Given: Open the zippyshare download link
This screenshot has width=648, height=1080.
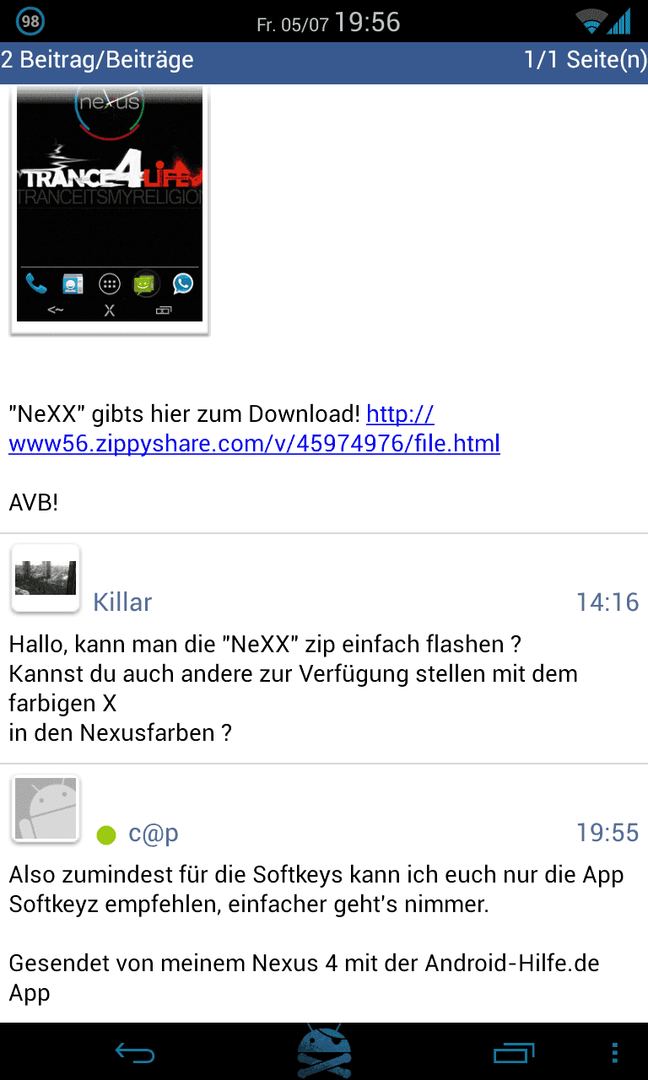Looking at the screenshot, I should click(x=254, y=429).
